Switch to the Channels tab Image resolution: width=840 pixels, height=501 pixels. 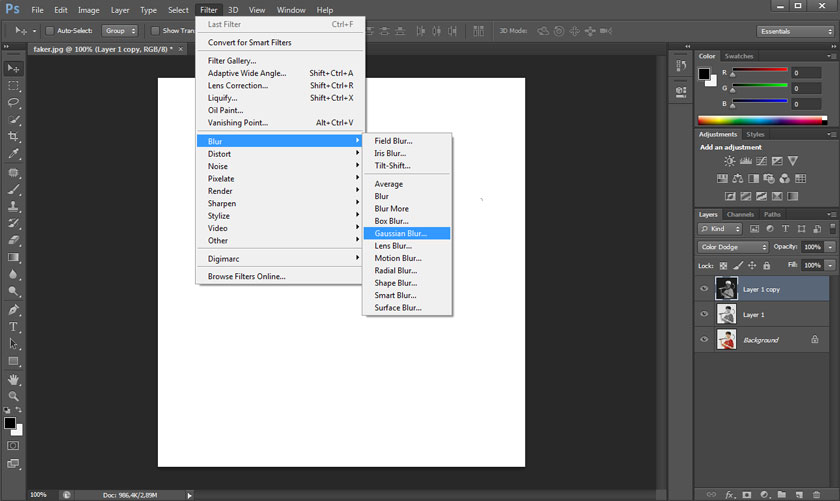[x=740, y=214]
